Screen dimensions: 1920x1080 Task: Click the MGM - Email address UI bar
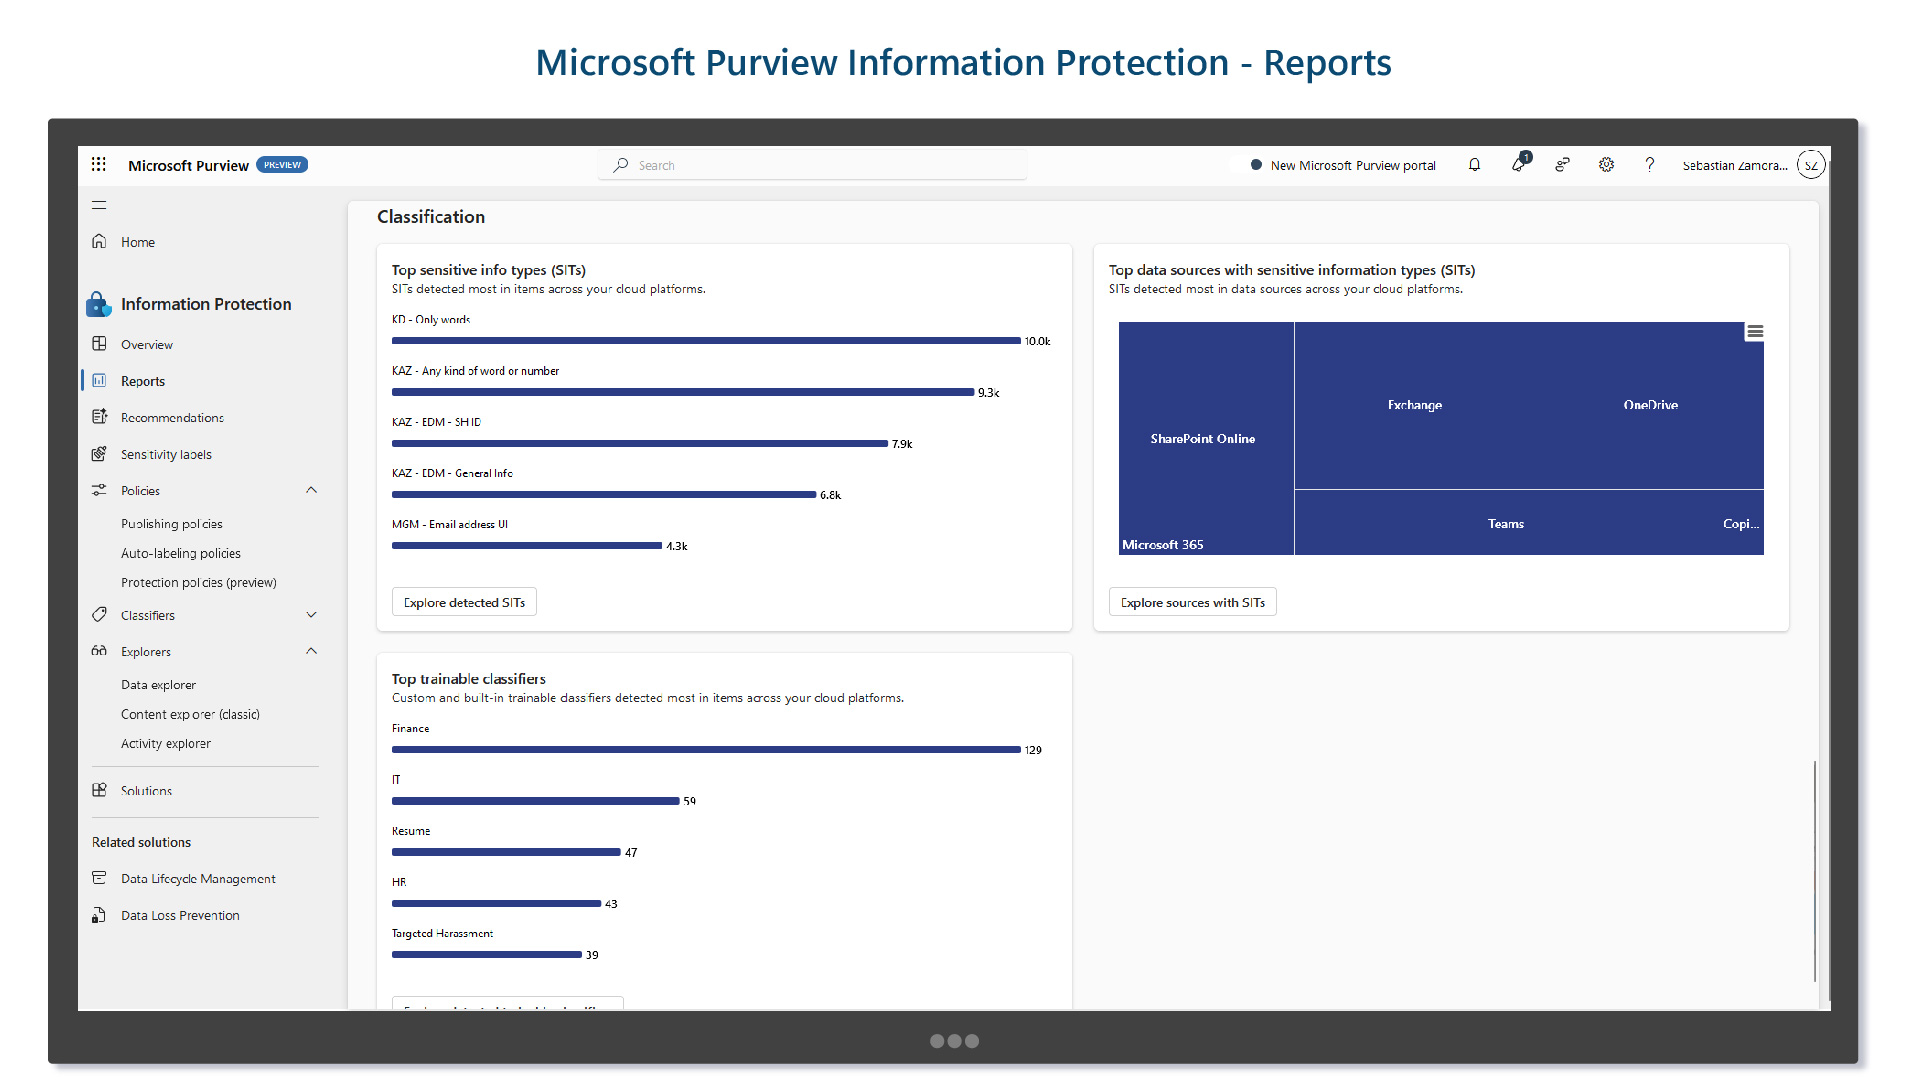[527, 546]
